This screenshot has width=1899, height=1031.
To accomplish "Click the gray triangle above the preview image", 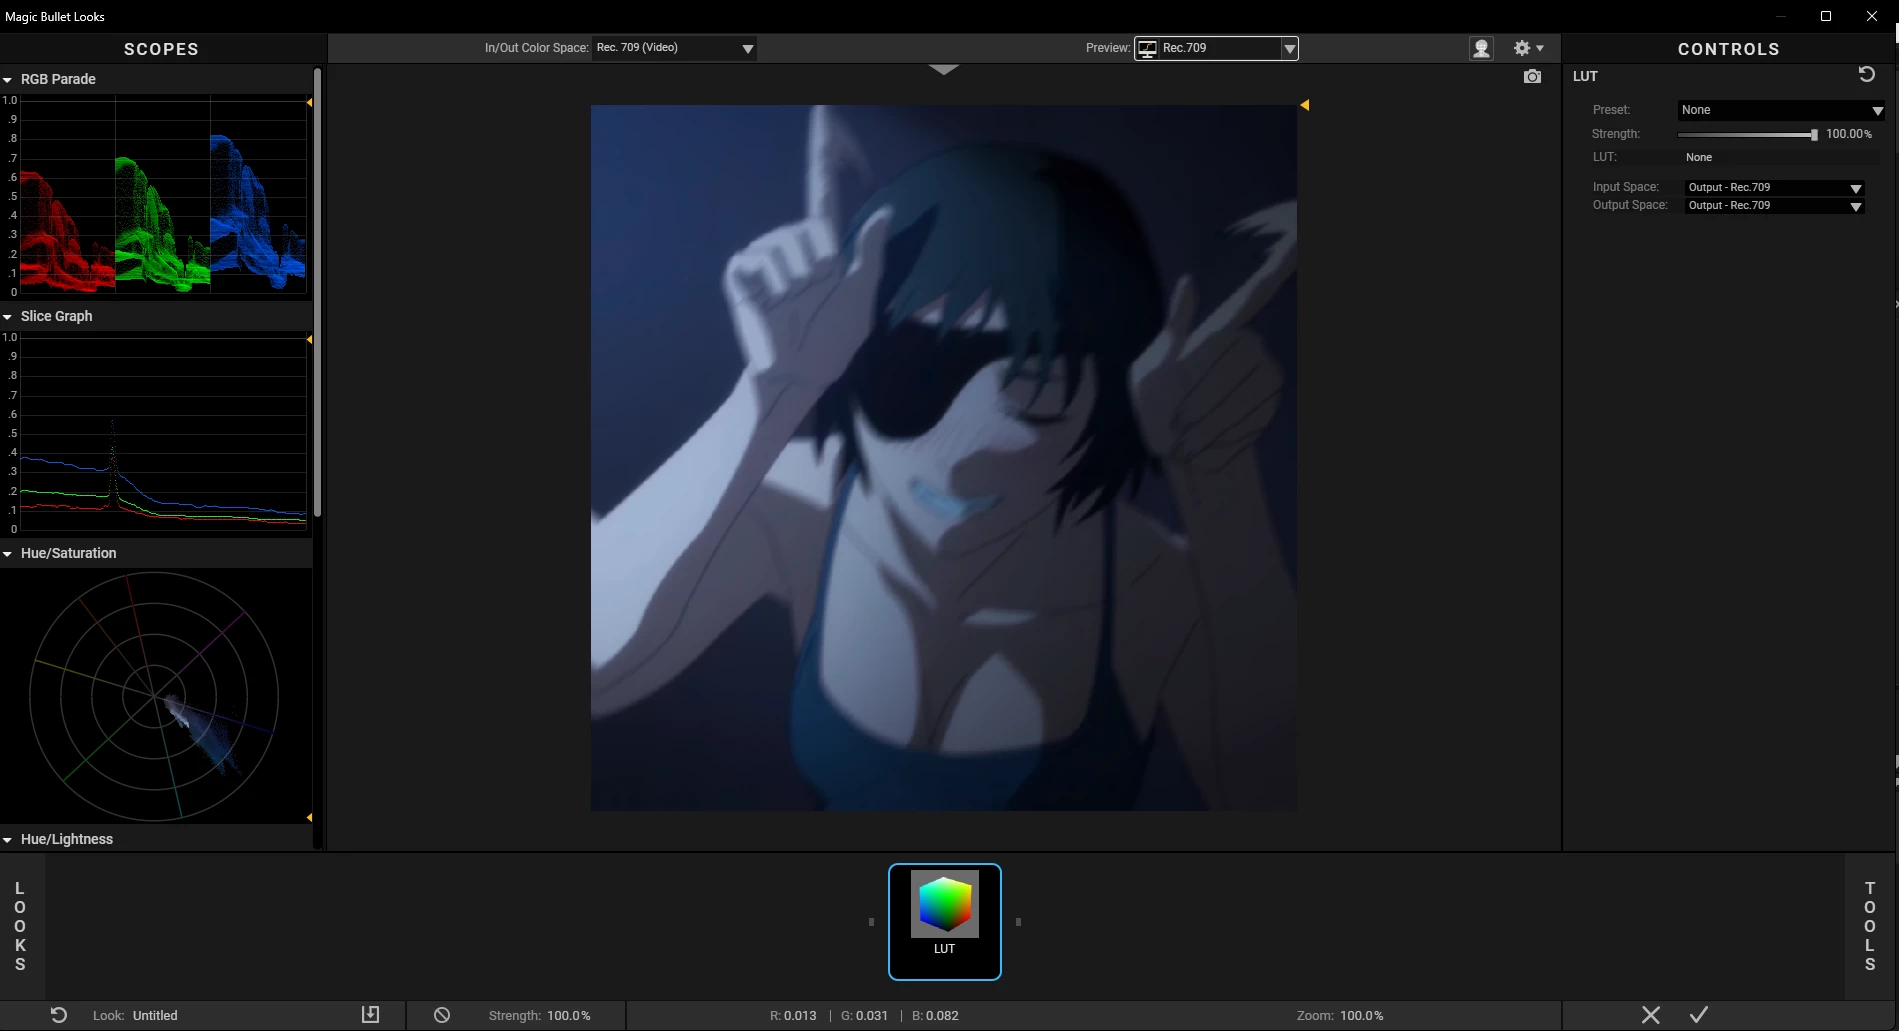I will pyautogui.click(x=943, y=70).
